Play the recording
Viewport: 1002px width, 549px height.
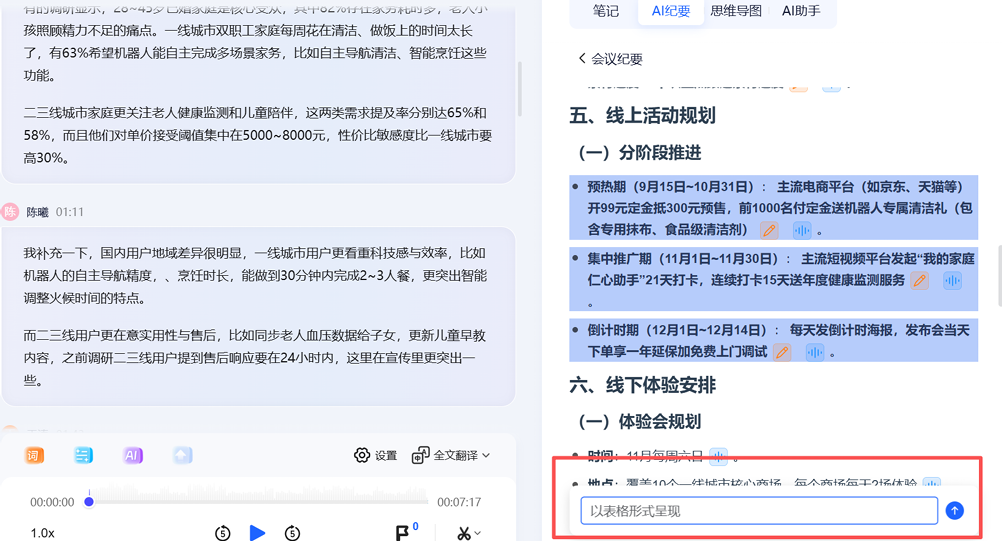coord(257,532)
